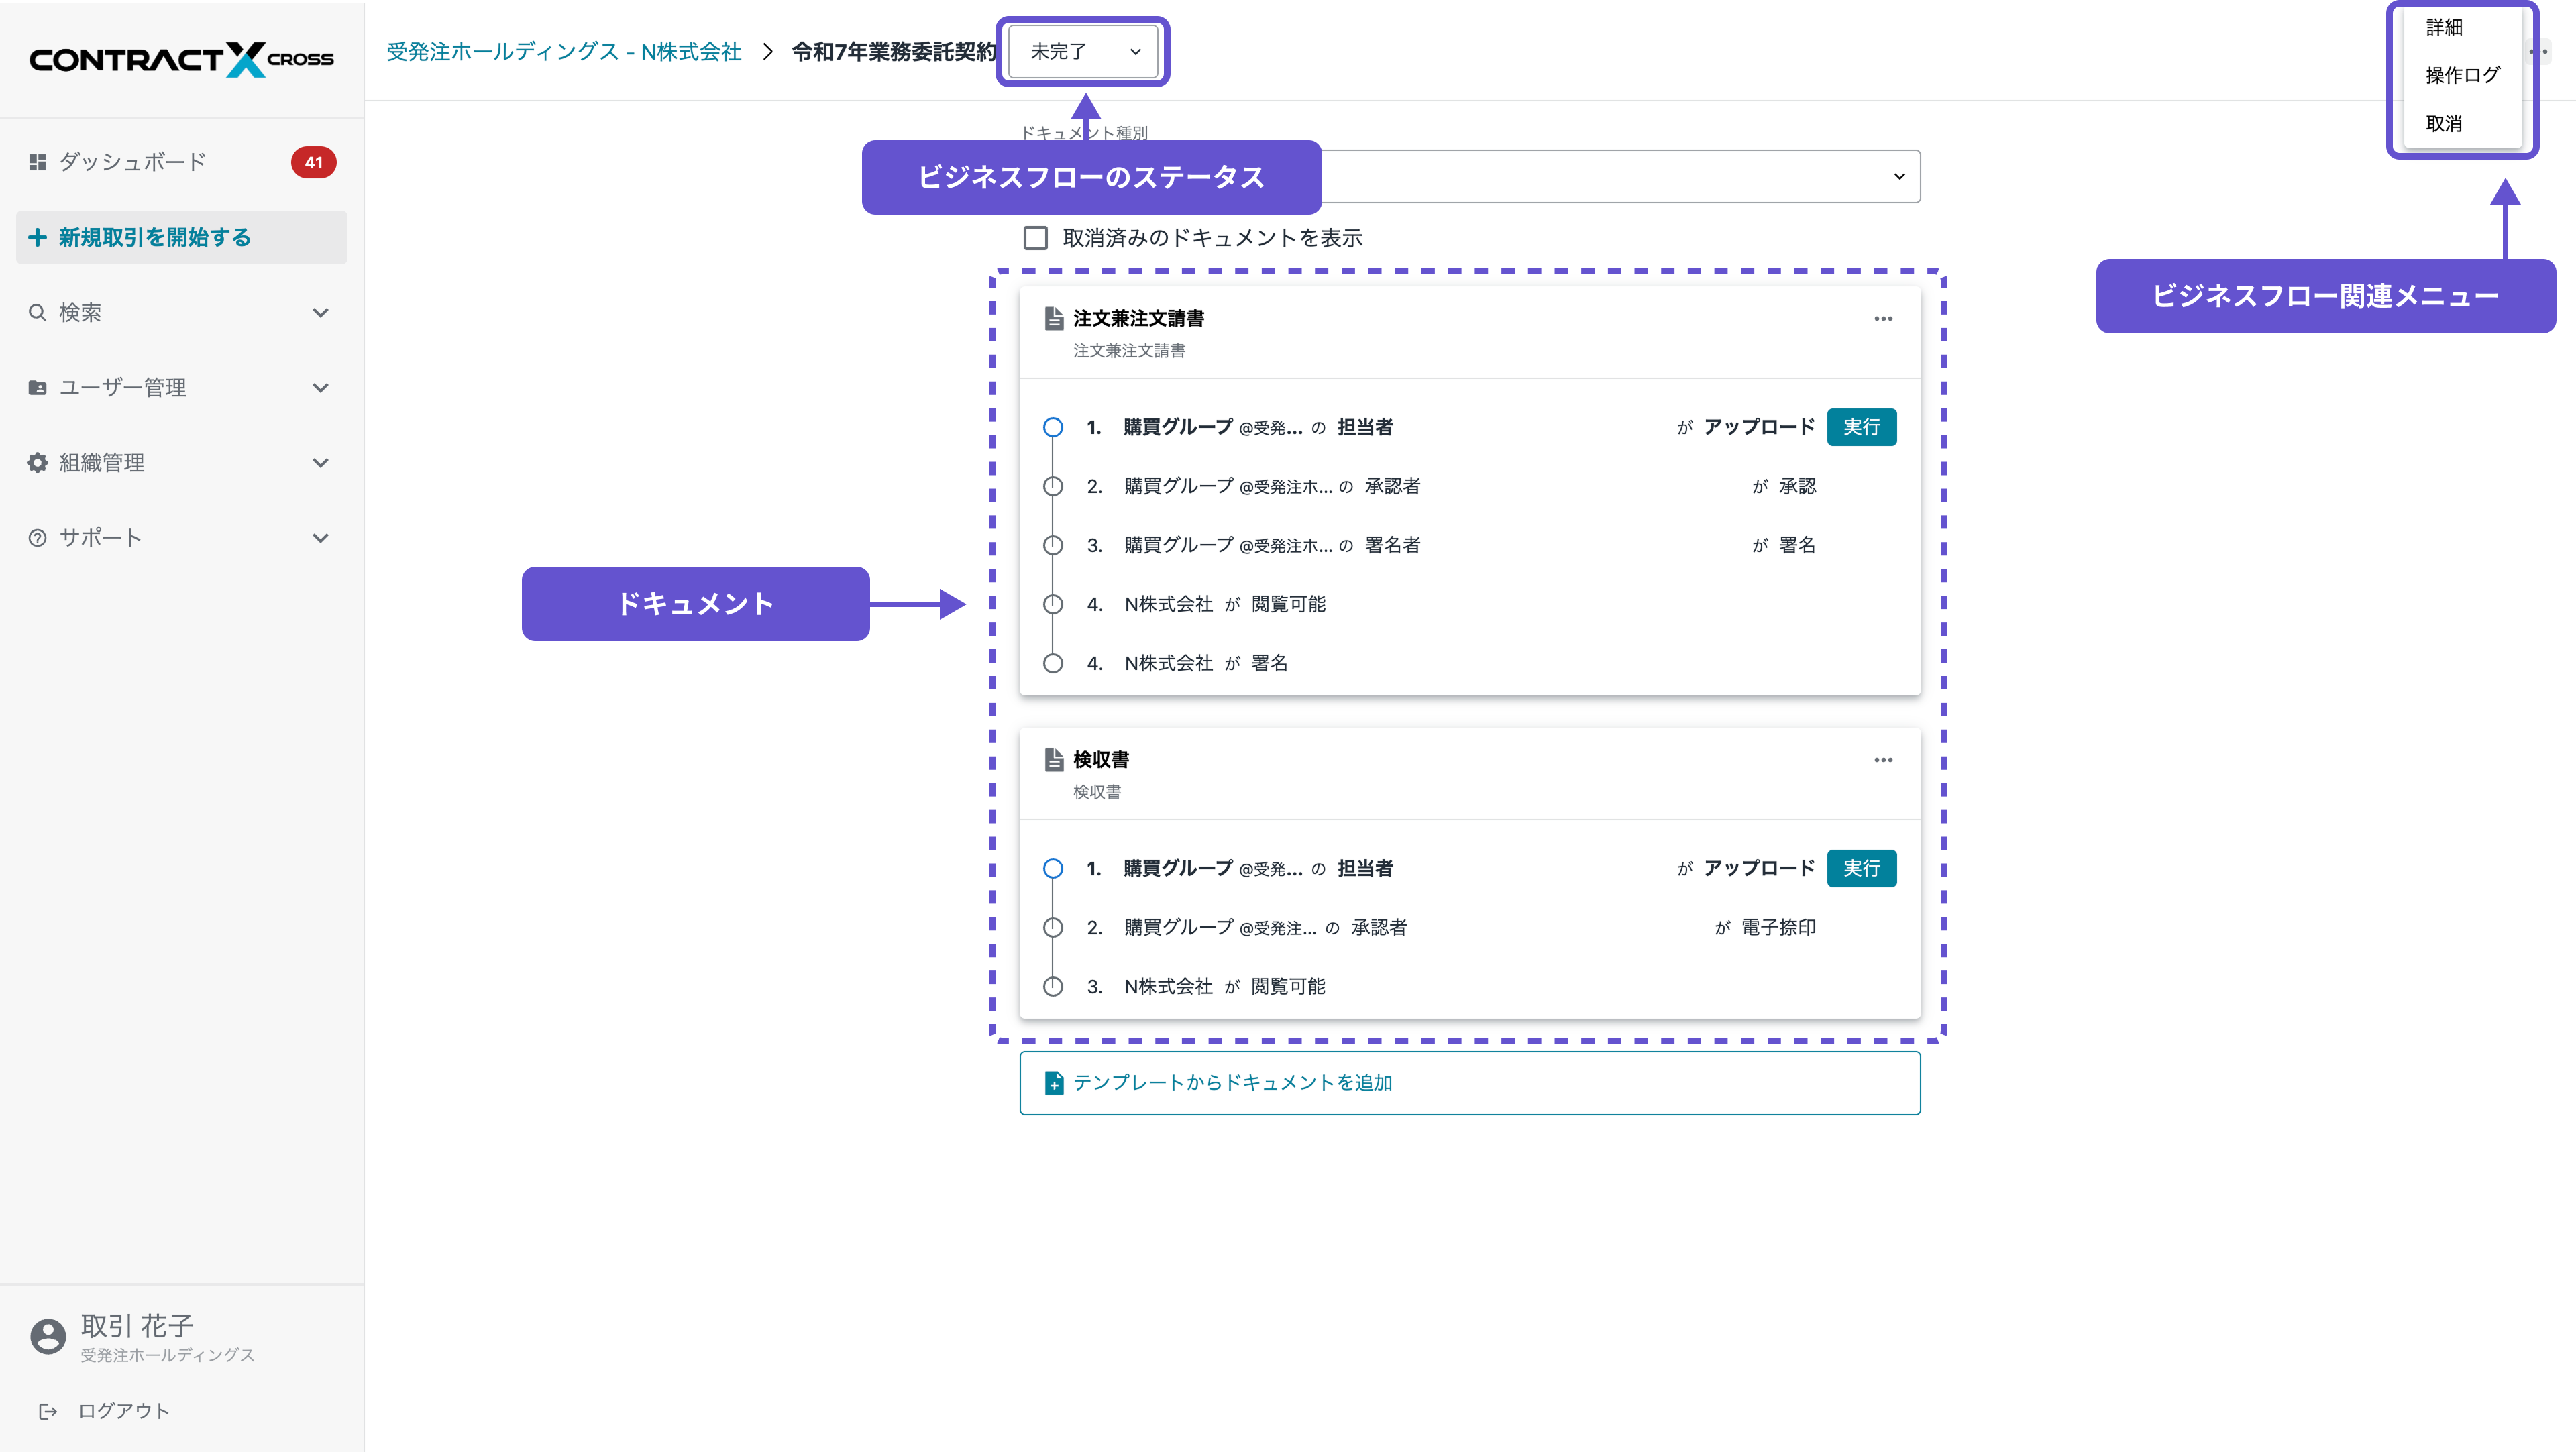Select 取消 from the flow menu
The width and height of the screenshot is (2576, 1452).
pos(2444,124)
